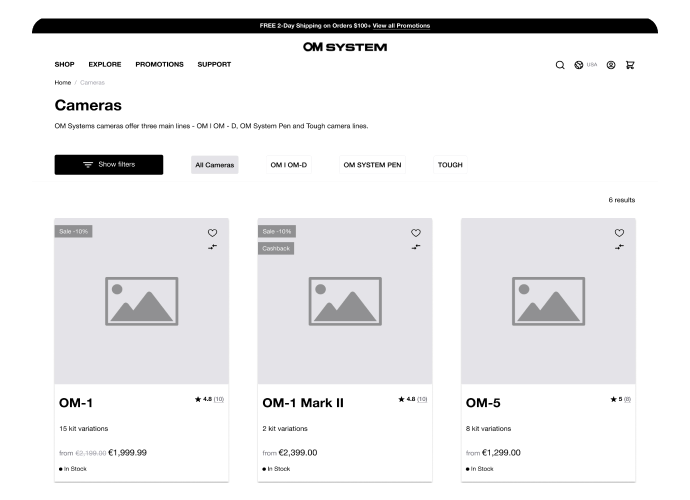690x500 pixels.
Task: Open the OM-1 product image thumbnail
Action: pyautogui.click(x=142, y=301)
